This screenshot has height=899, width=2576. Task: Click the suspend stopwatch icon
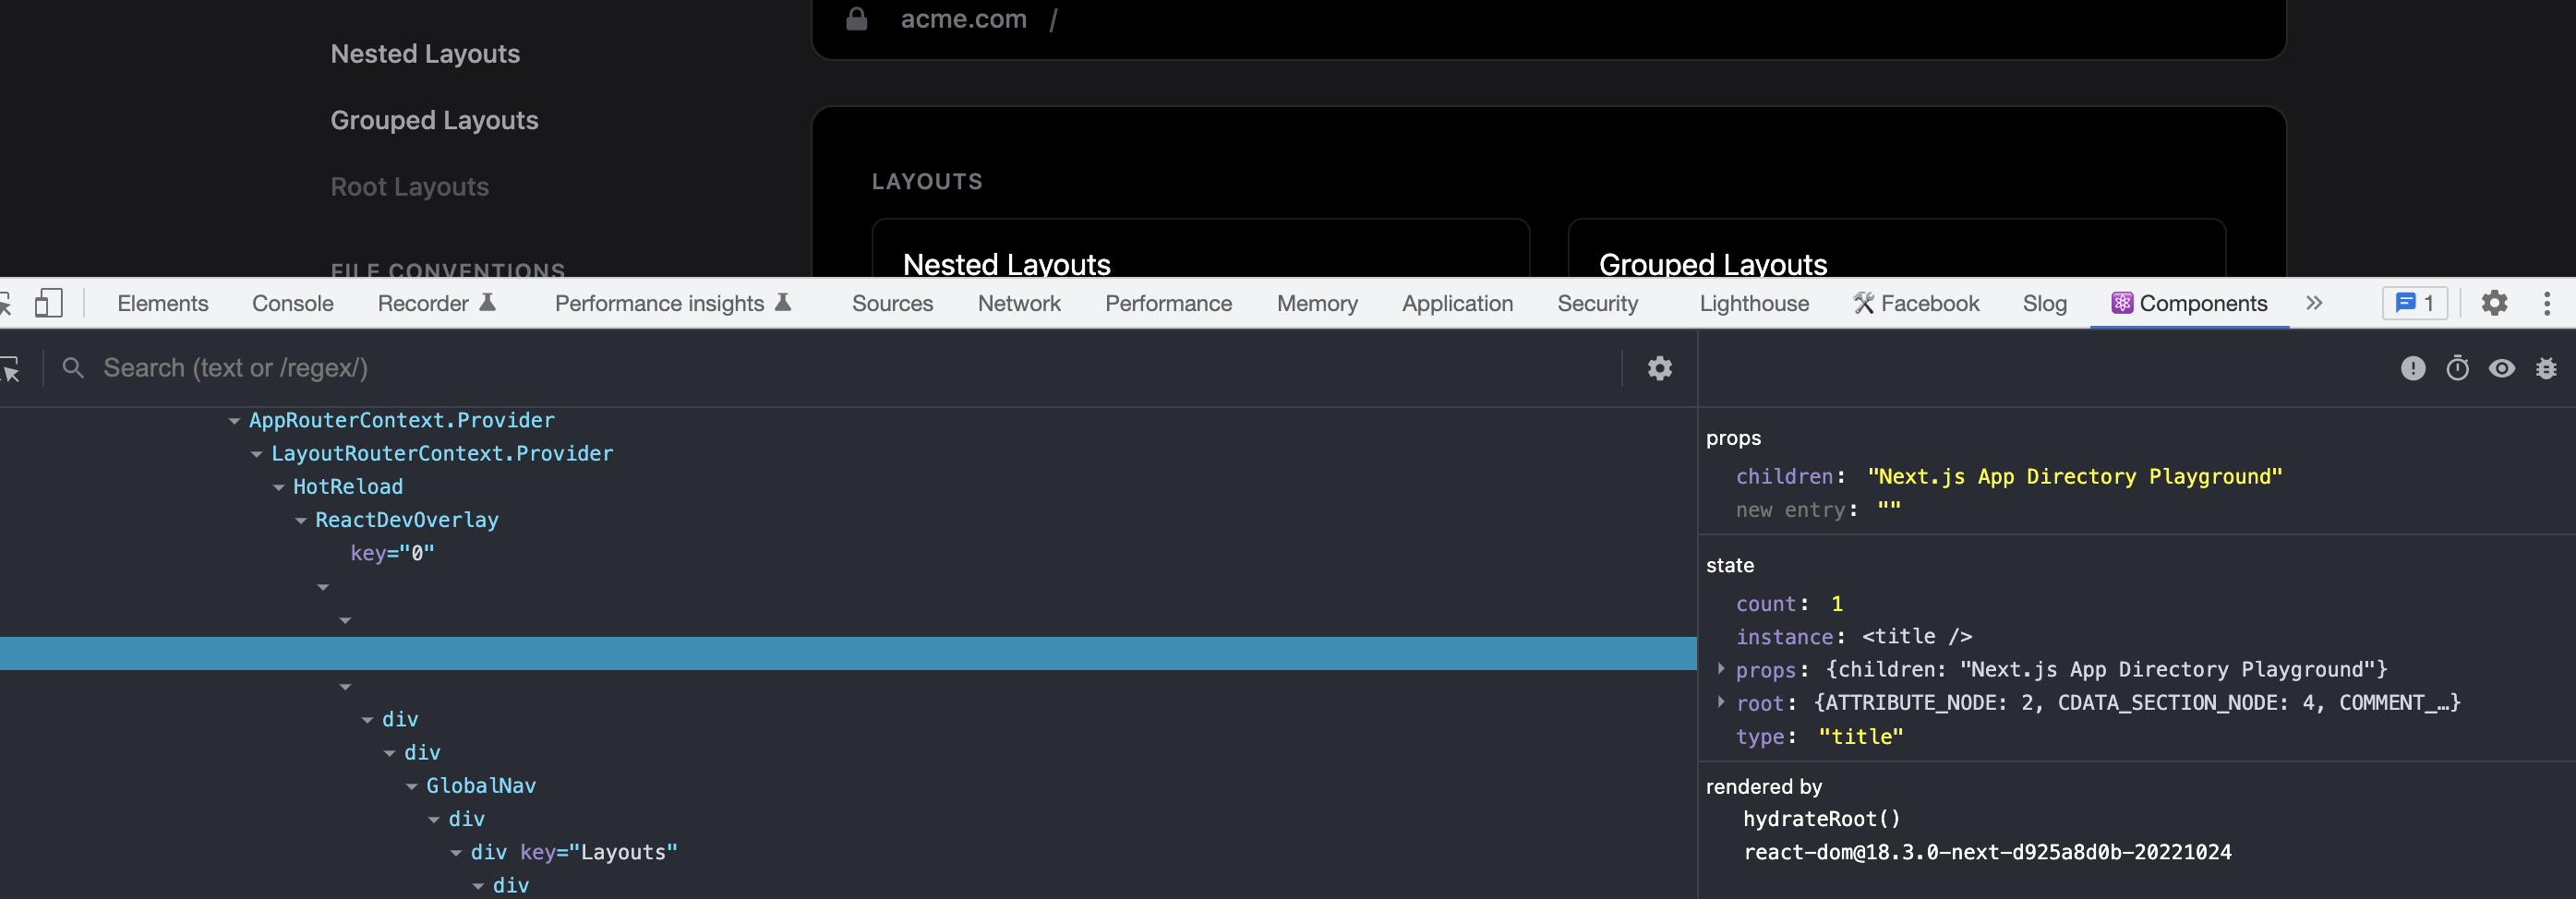2457,368
